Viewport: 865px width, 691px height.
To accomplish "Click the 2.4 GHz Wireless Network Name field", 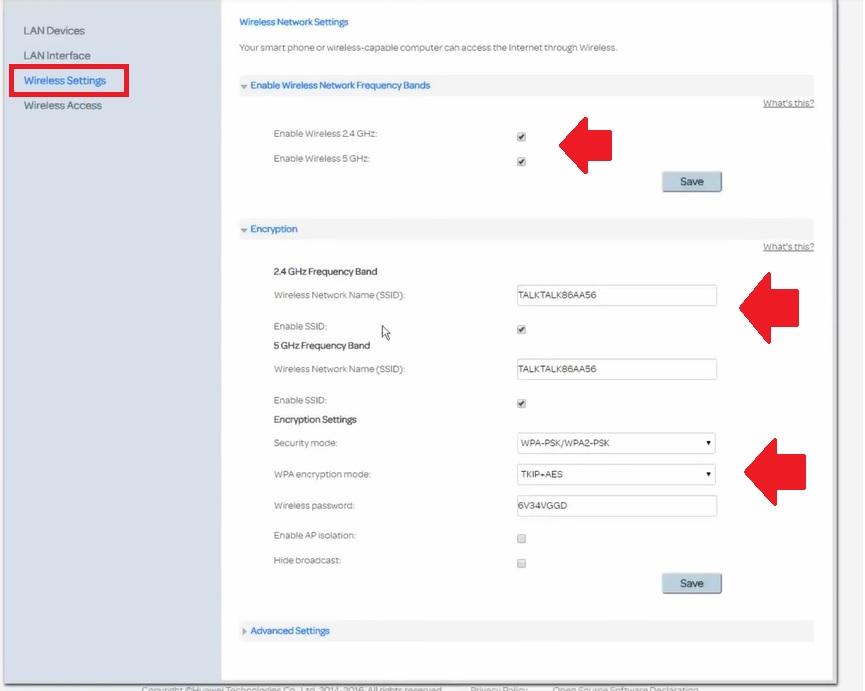I will click(616, 295).
